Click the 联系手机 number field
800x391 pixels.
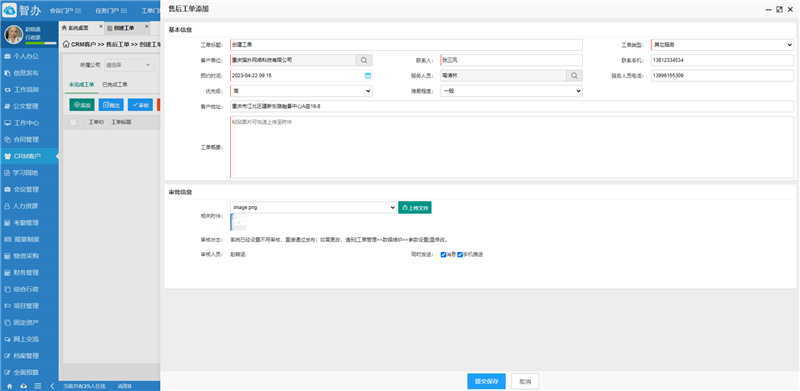[722, 60]
